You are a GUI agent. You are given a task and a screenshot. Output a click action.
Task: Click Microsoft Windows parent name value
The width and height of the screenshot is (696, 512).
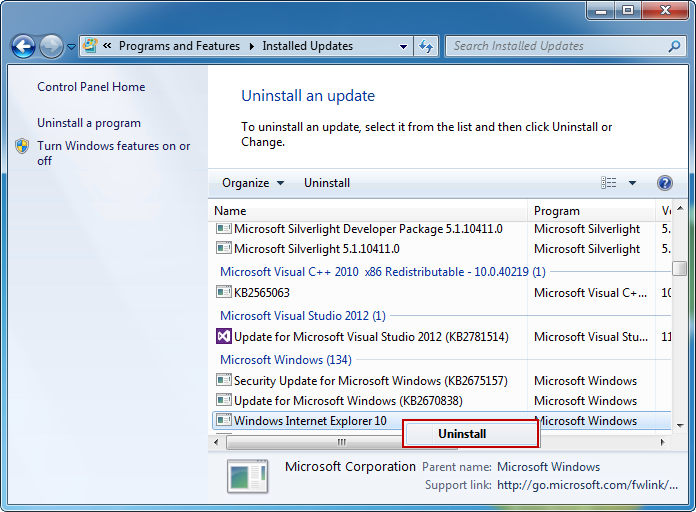click(x=548, y=467)
